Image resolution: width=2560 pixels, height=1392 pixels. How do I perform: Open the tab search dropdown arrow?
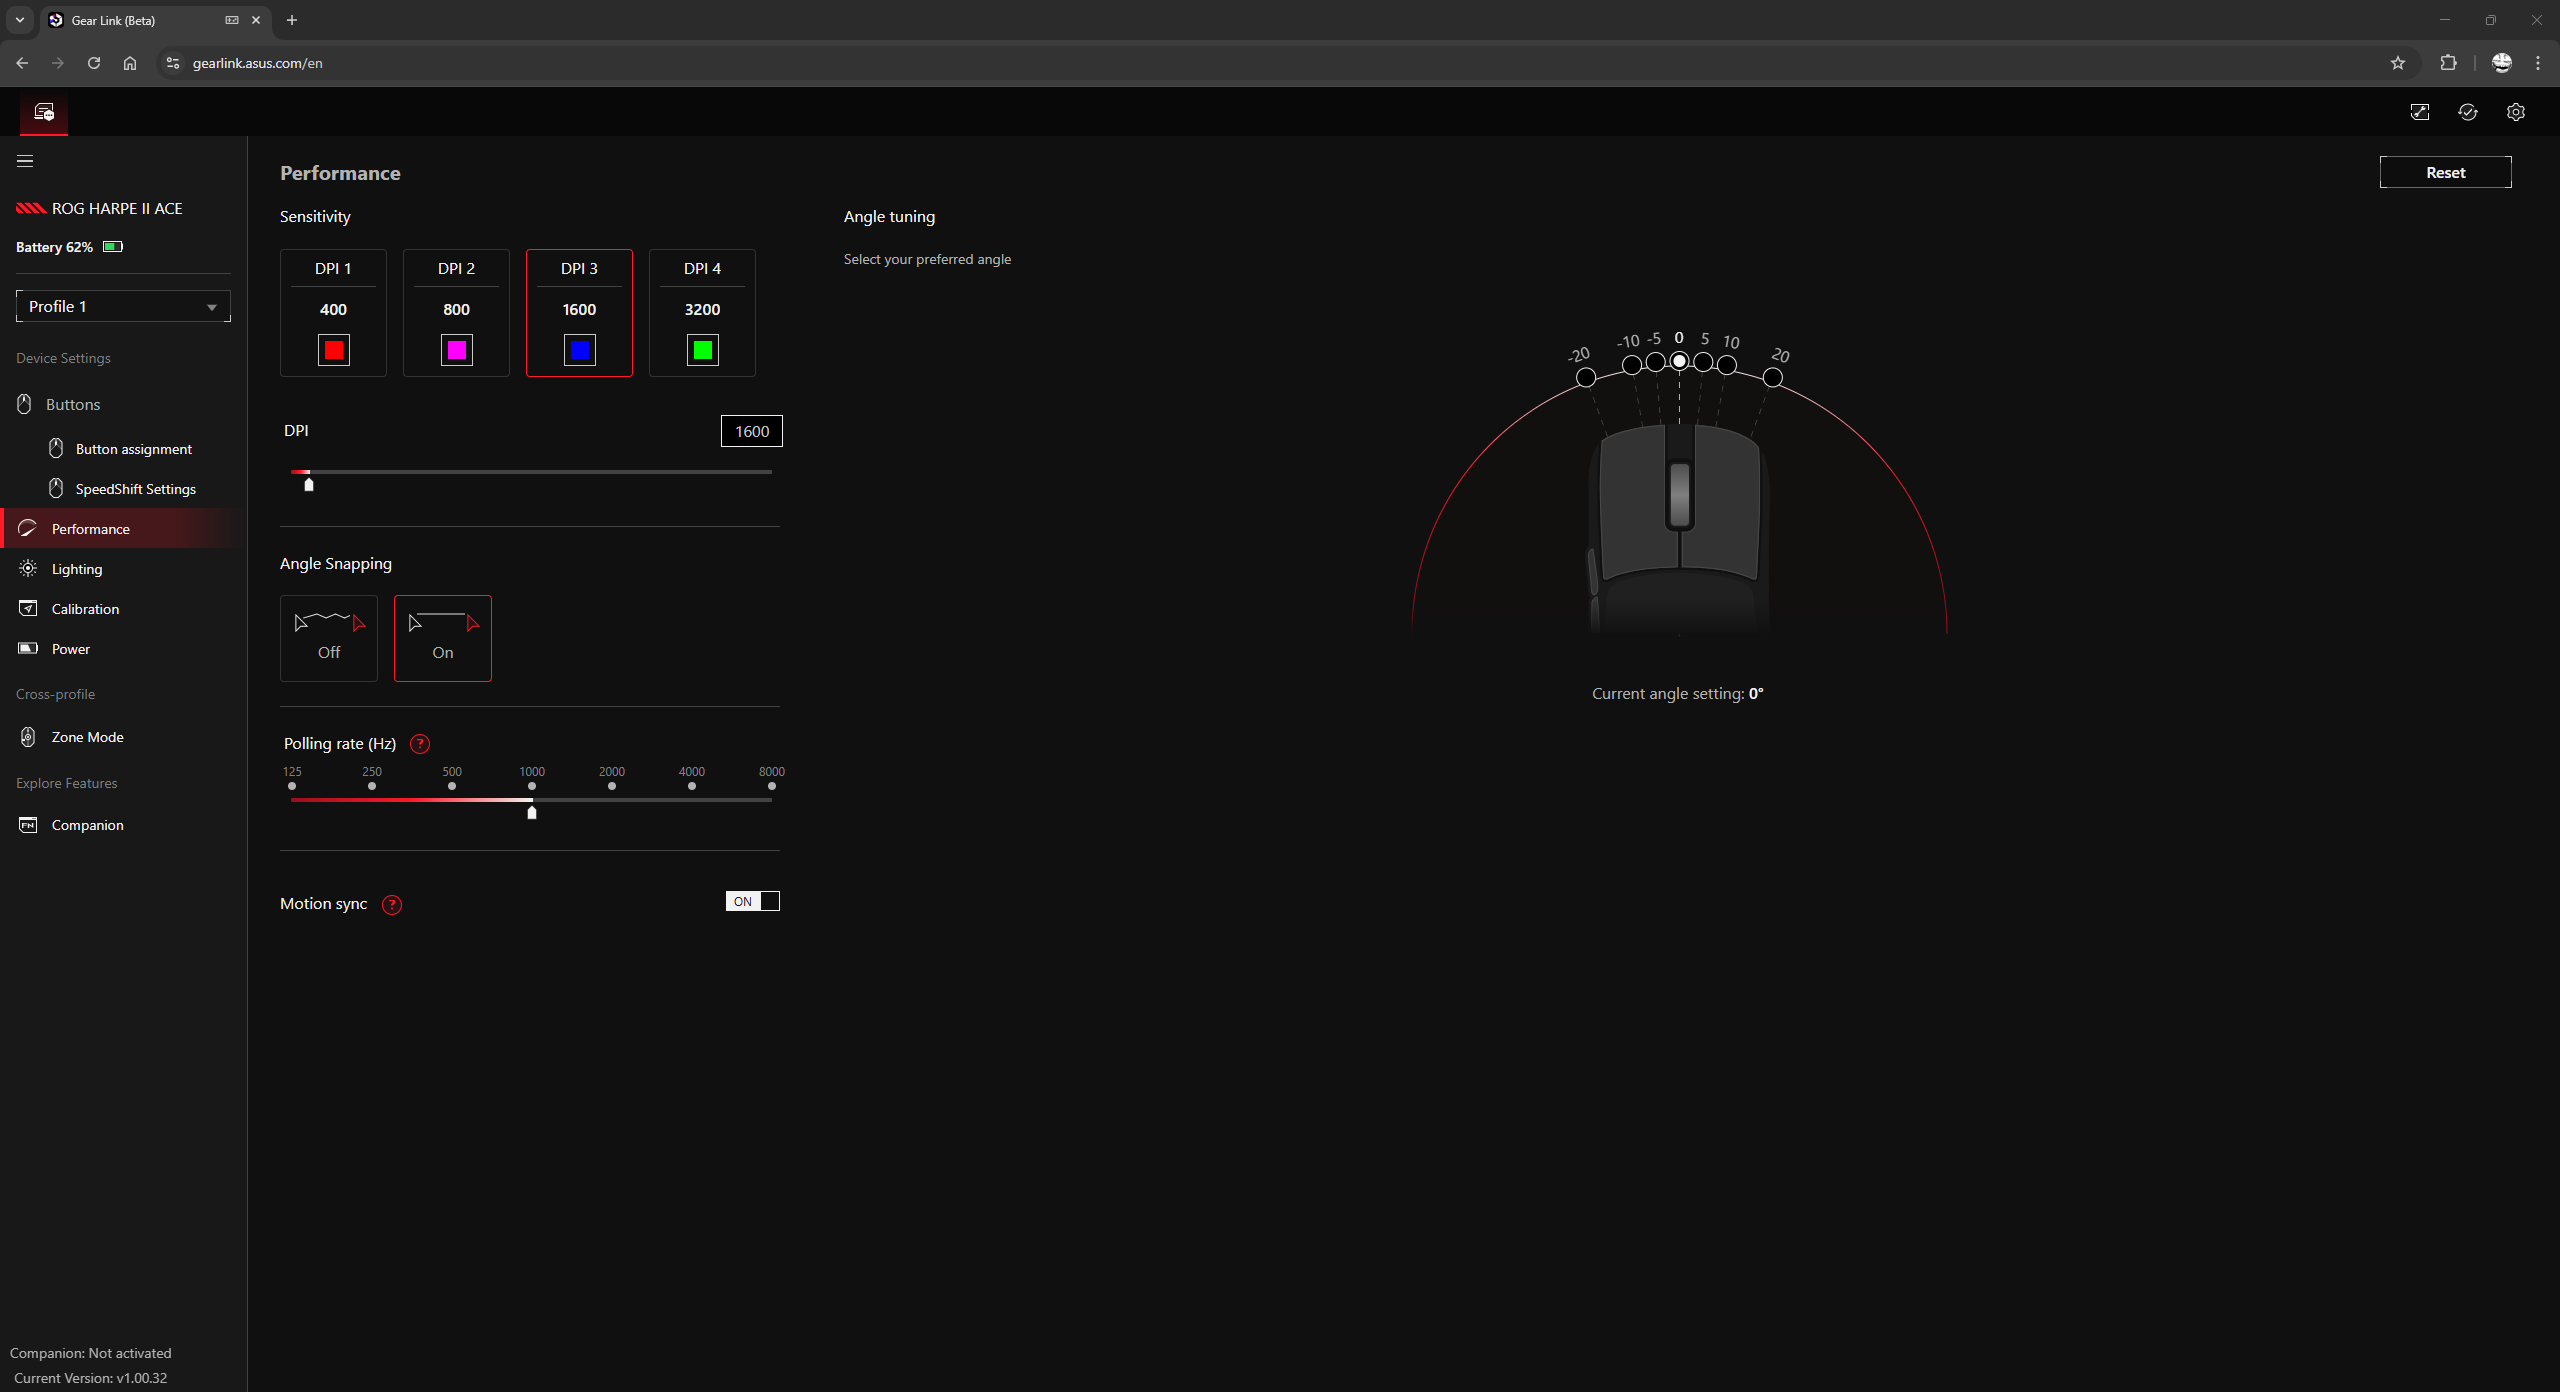pyautogui.click(x=20, y=20)
